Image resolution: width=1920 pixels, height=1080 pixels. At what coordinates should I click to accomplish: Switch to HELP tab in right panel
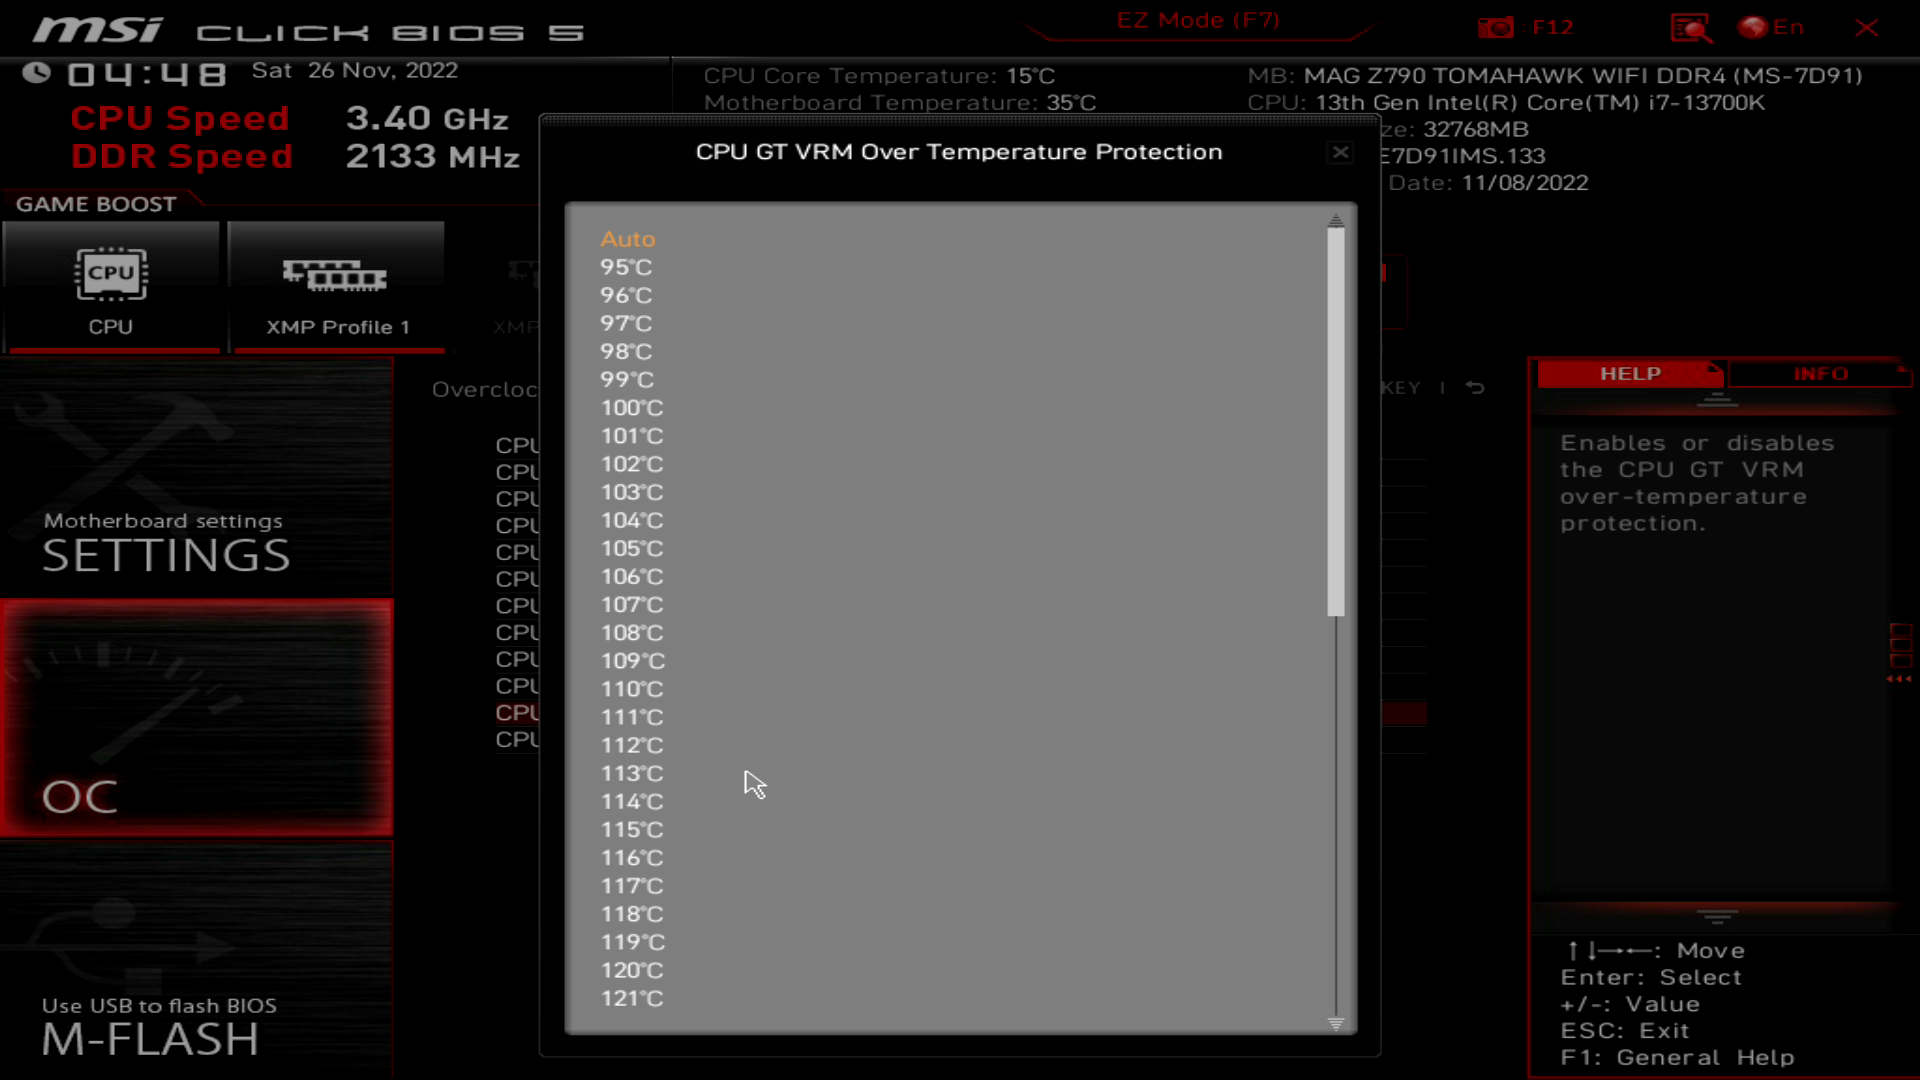click(1627, 372)
